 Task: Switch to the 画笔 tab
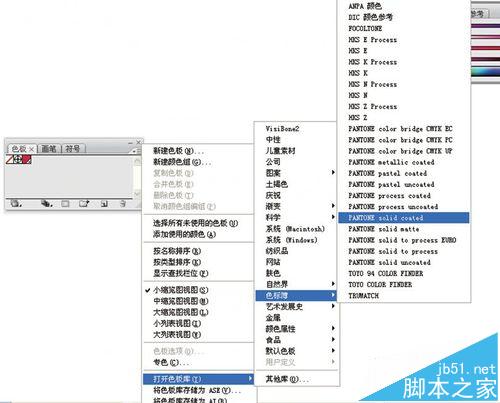(x=49, y=149)
